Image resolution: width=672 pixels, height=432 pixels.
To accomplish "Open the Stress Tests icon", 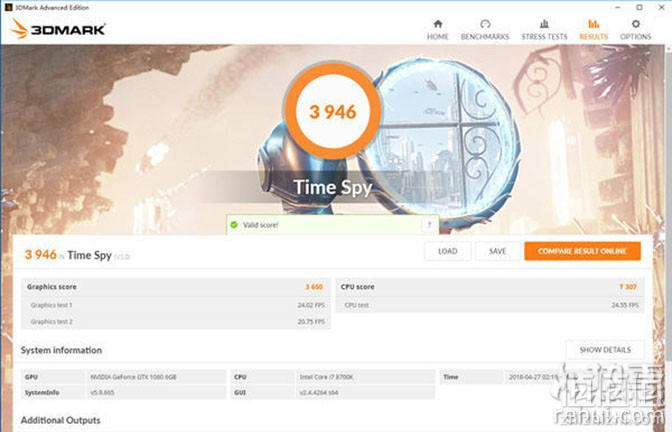I will (x=544, y=24).
